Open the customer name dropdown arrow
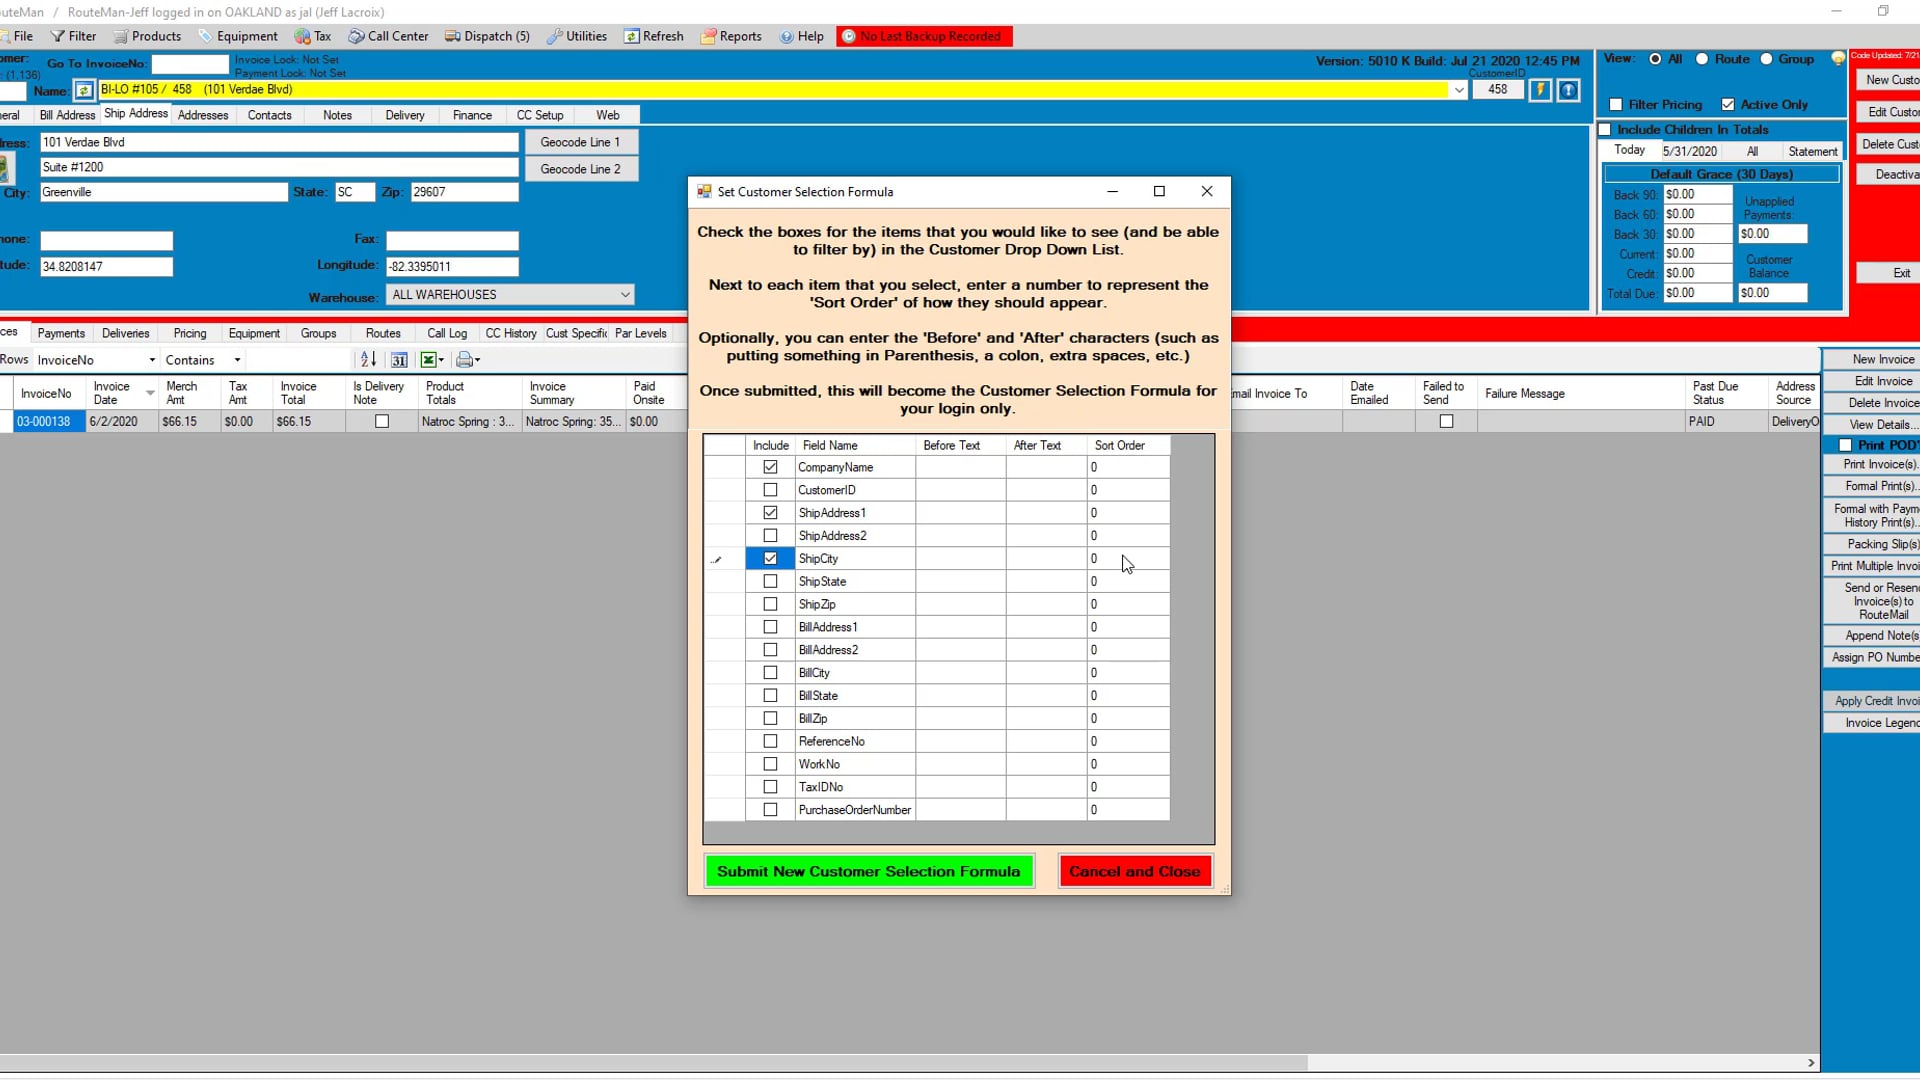The height and width of the screenshot is (1080, 1920). click(1459, 90)
